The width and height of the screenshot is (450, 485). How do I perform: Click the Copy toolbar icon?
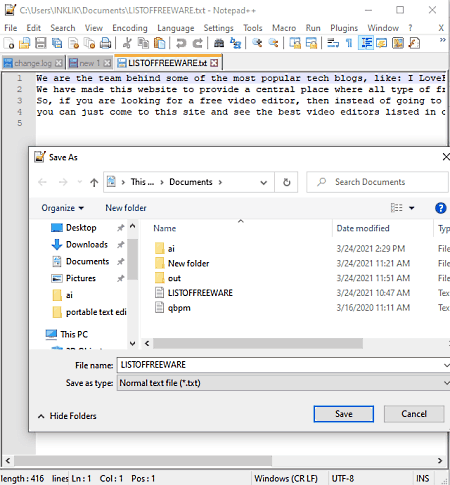[143, 43]
